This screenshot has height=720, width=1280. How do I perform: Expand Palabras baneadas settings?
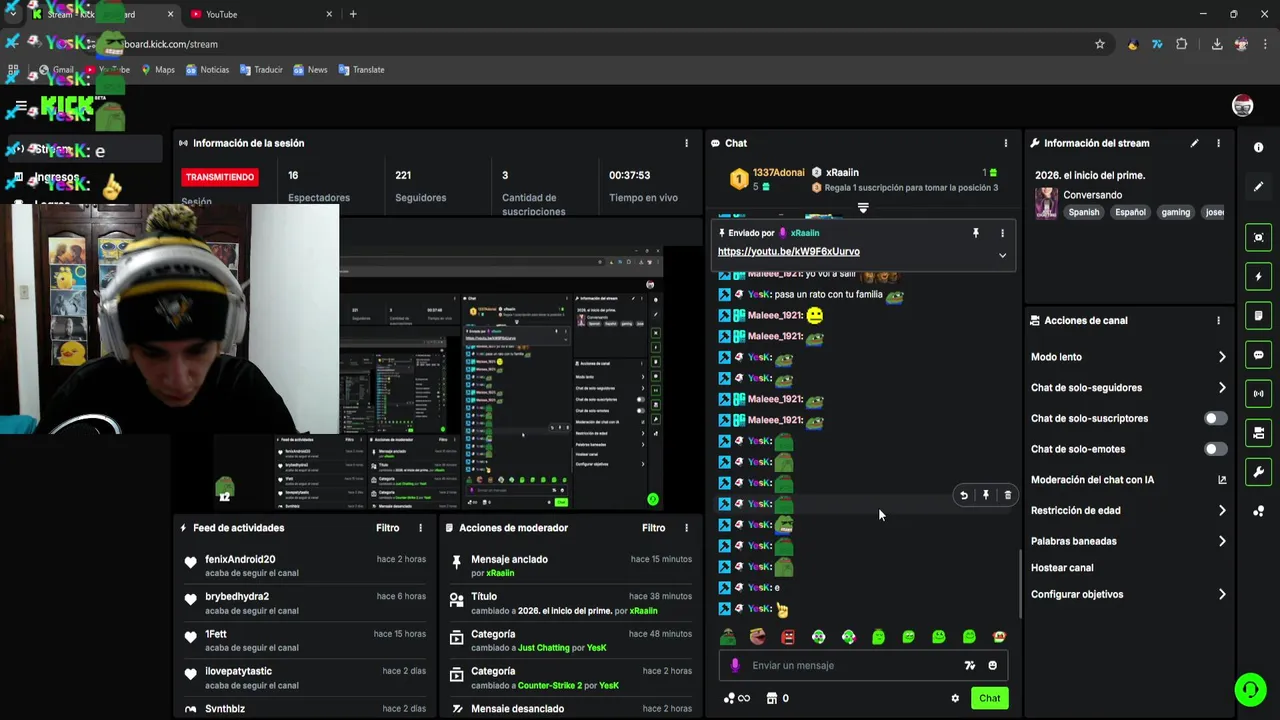(1222, 542)
